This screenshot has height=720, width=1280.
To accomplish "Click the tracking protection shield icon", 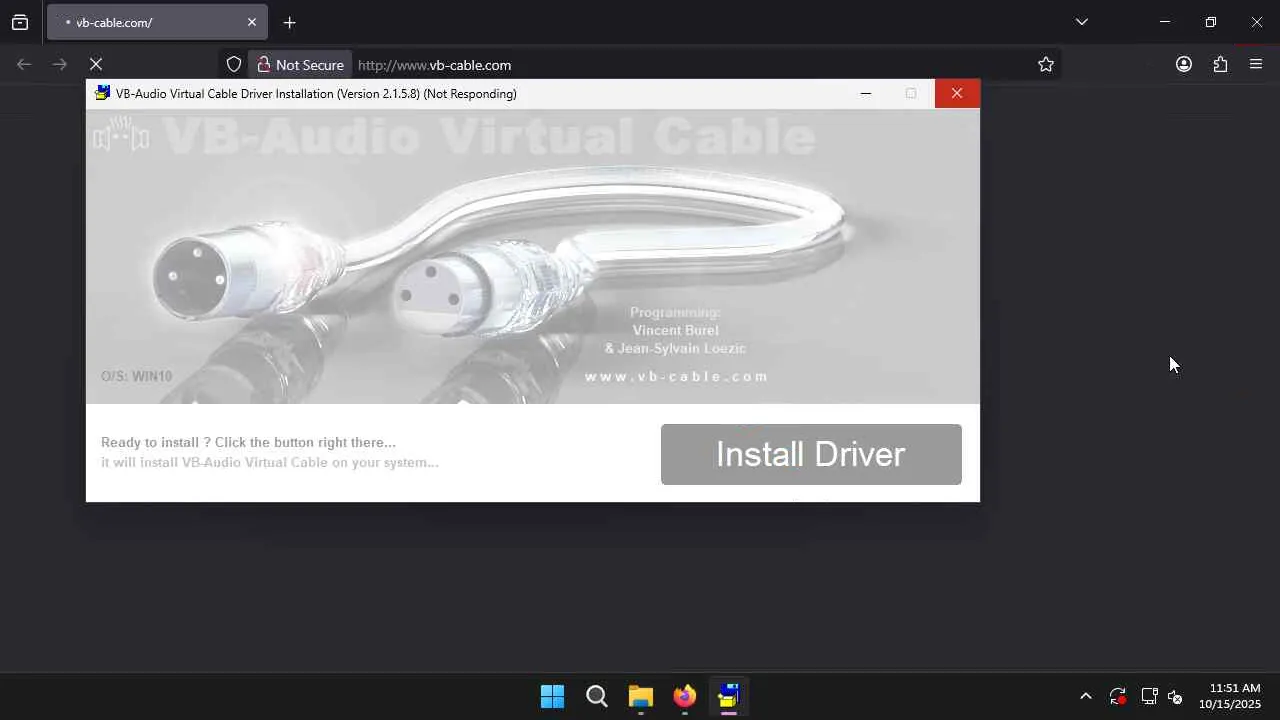I will (x=234, y=65).
